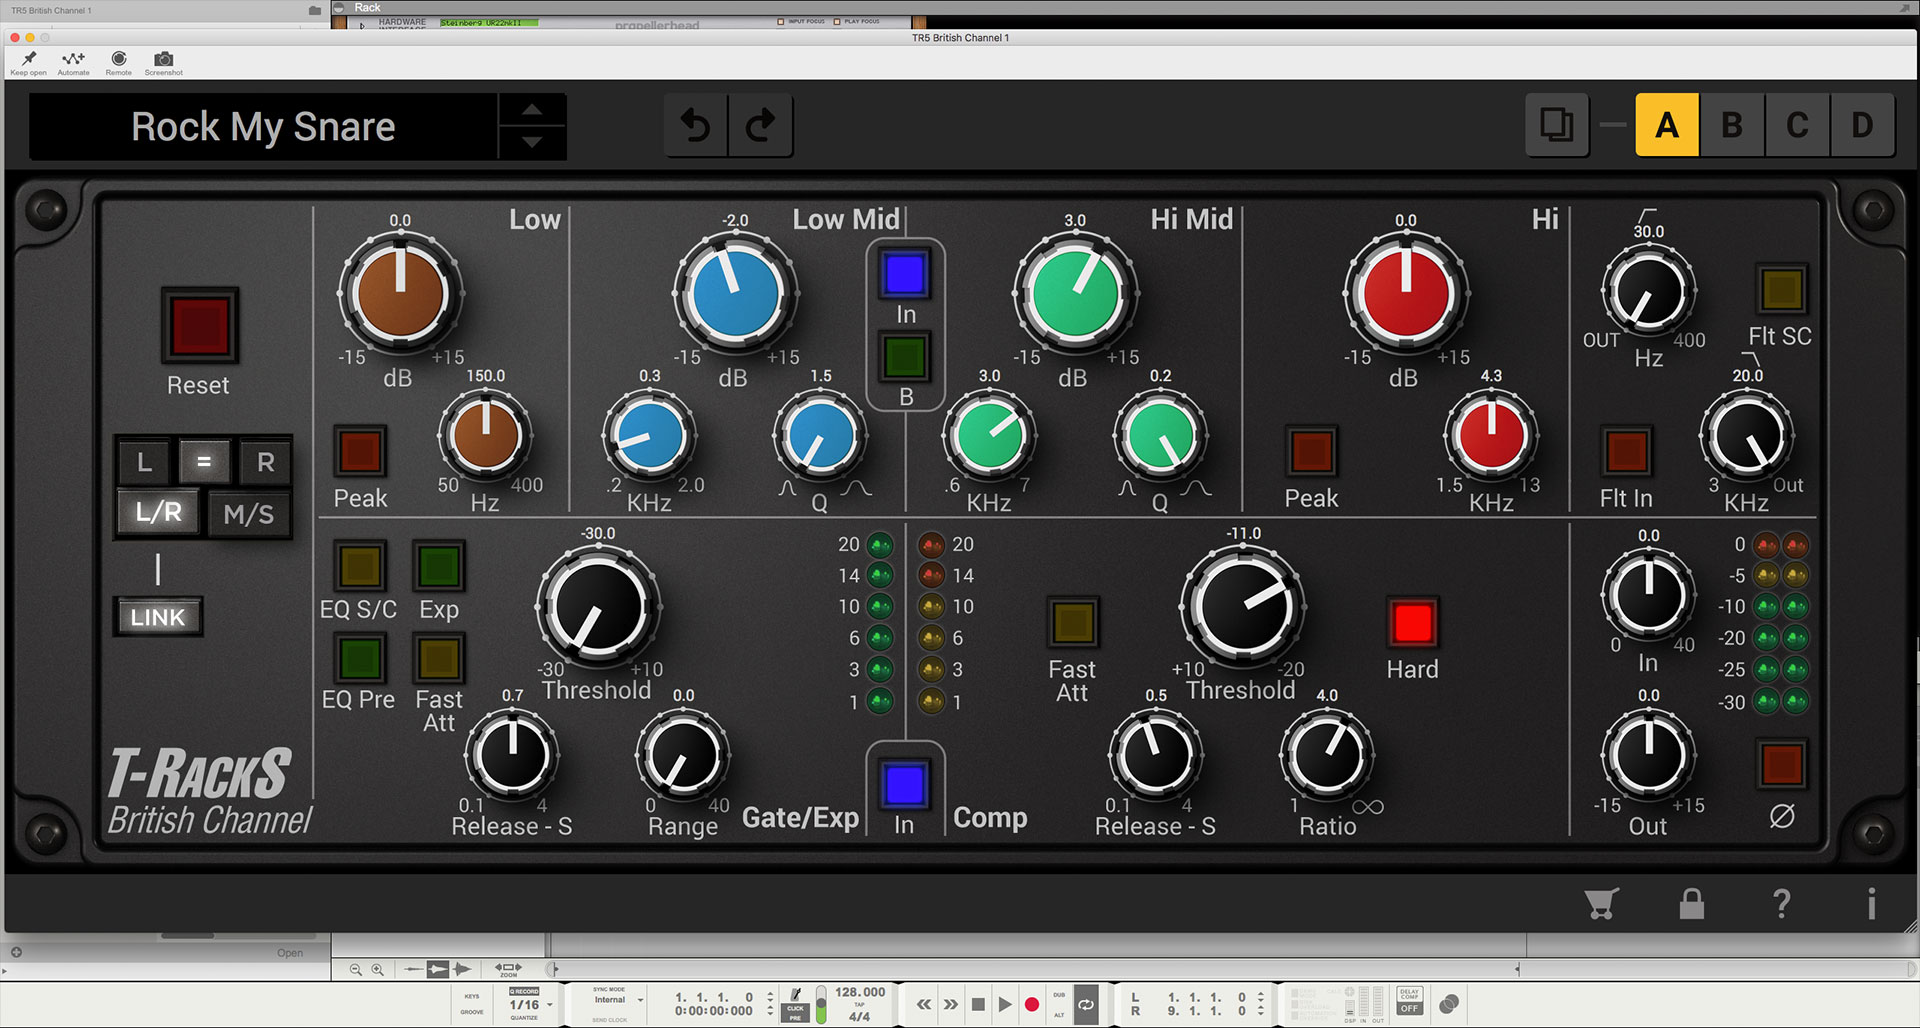The height and width of the screenshot is (1028, 1920).
Task: Toggle the compressor Fast Att button
Action: coord(1072,623)
